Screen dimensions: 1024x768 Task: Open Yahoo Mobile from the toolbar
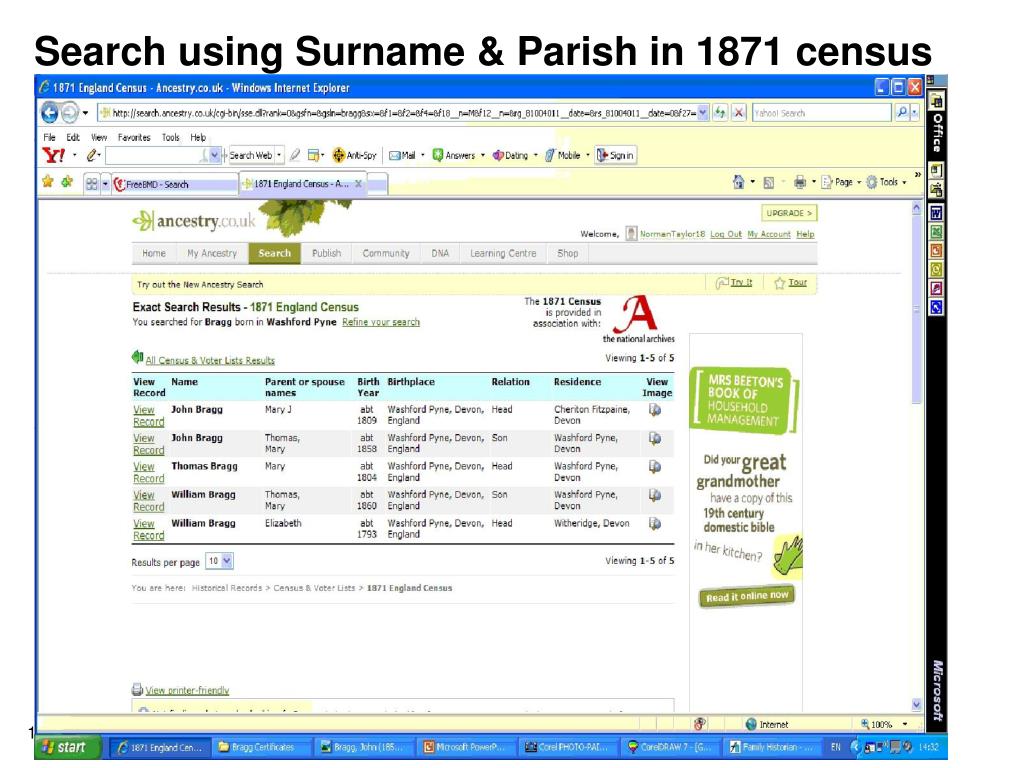563,155
